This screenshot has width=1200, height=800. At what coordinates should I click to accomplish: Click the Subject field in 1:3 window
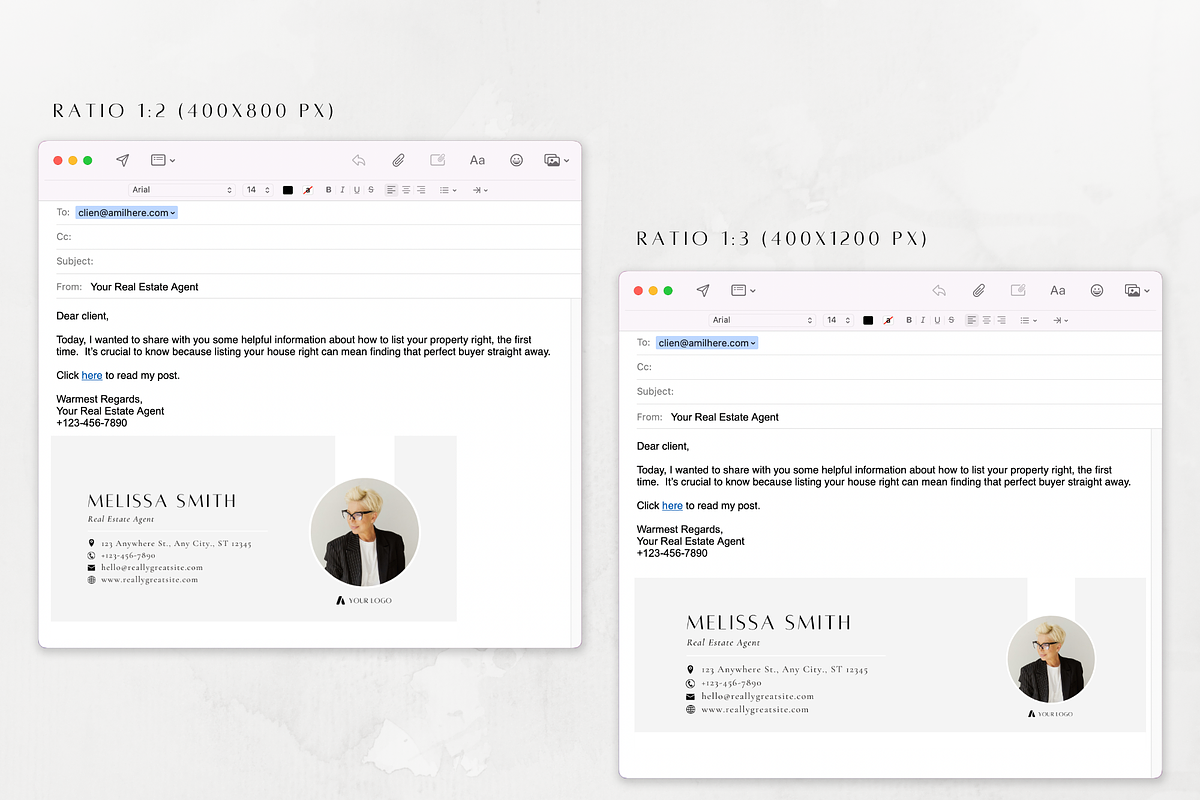pyautogui.click(x=899, y=391)
